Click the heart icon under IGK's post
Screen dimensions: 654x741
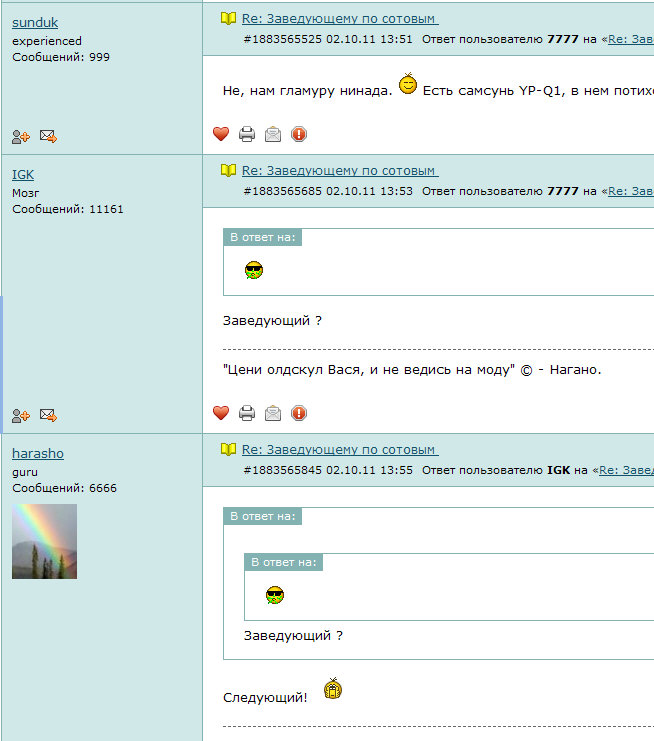221,413
